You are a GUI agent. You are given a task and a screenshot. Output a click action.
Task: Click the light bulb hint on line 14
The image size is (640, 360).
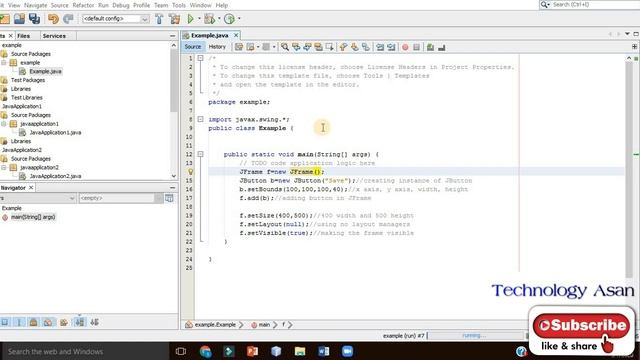point(190,172)
